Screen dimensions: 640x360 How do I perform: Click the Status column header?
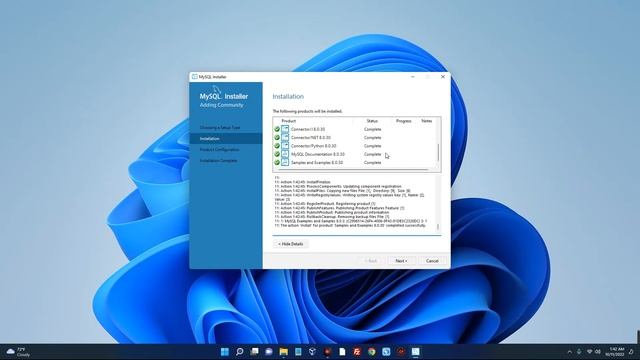coord(372,121)
